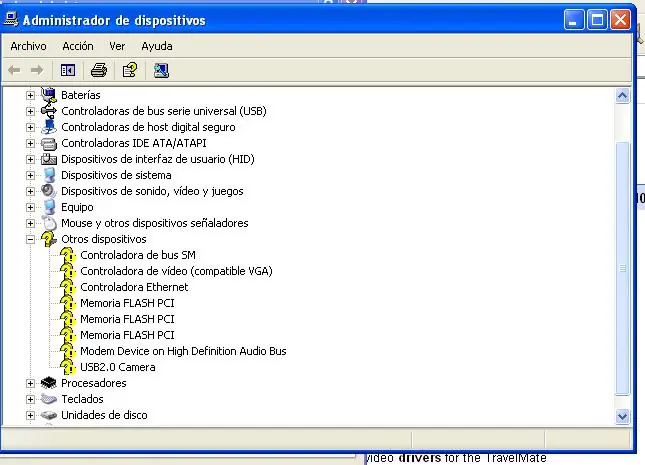
Task: Expand the Equipo node
Action: [30, 207]
